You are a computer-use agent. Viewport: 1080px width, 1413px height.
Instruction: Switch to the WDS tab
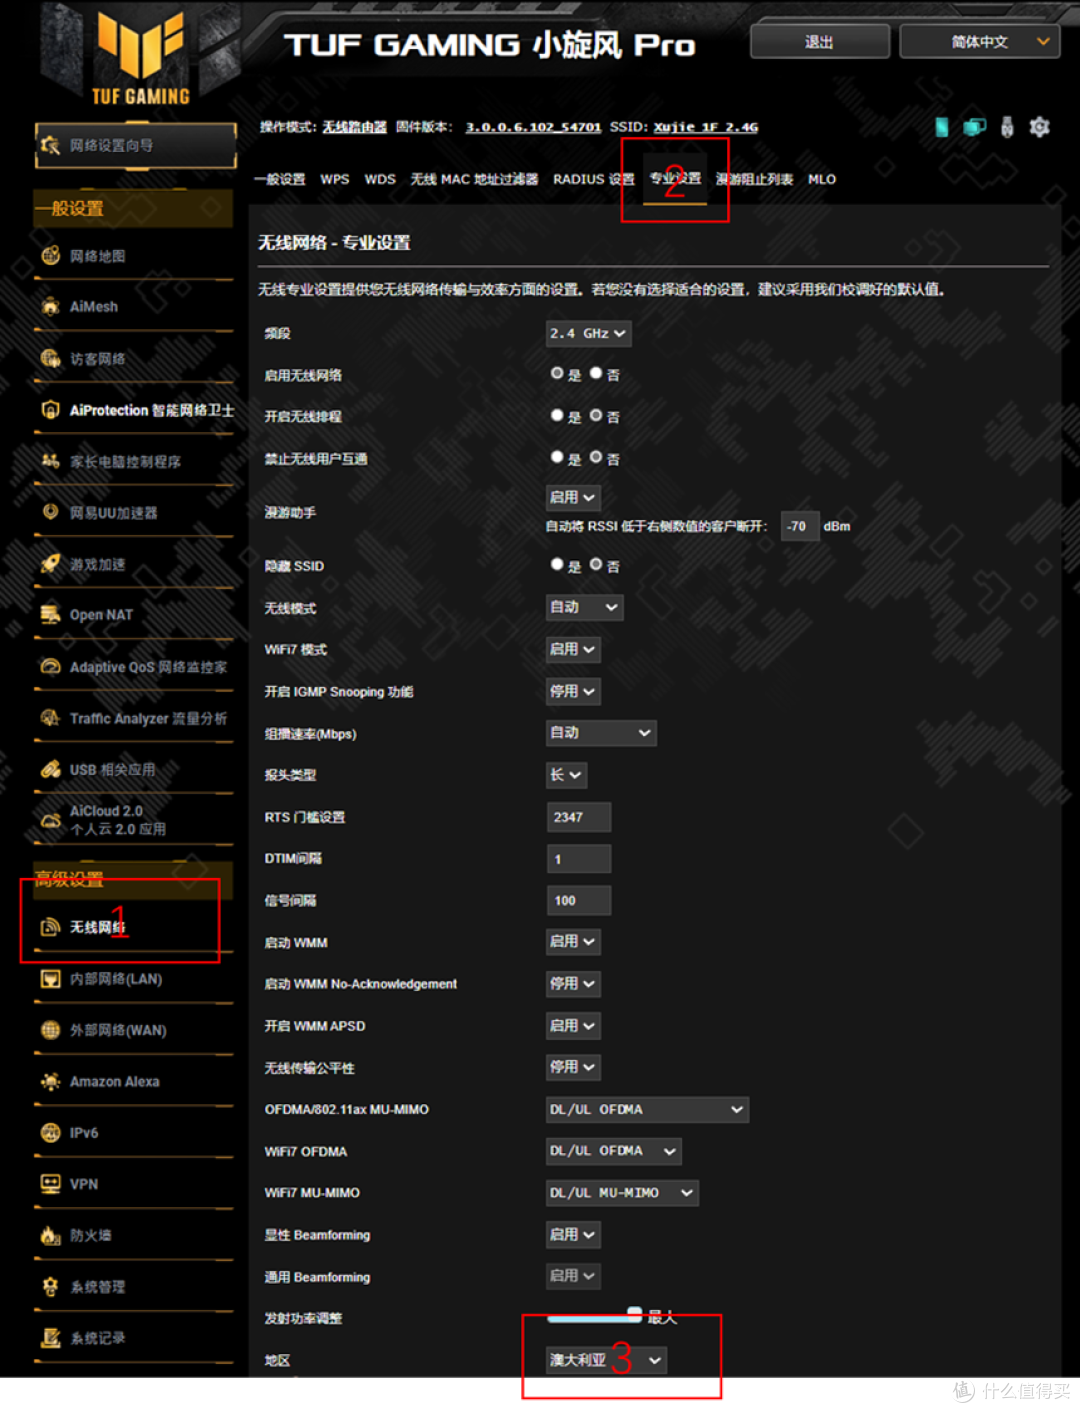pyautogui.click(x=380, y=179)
